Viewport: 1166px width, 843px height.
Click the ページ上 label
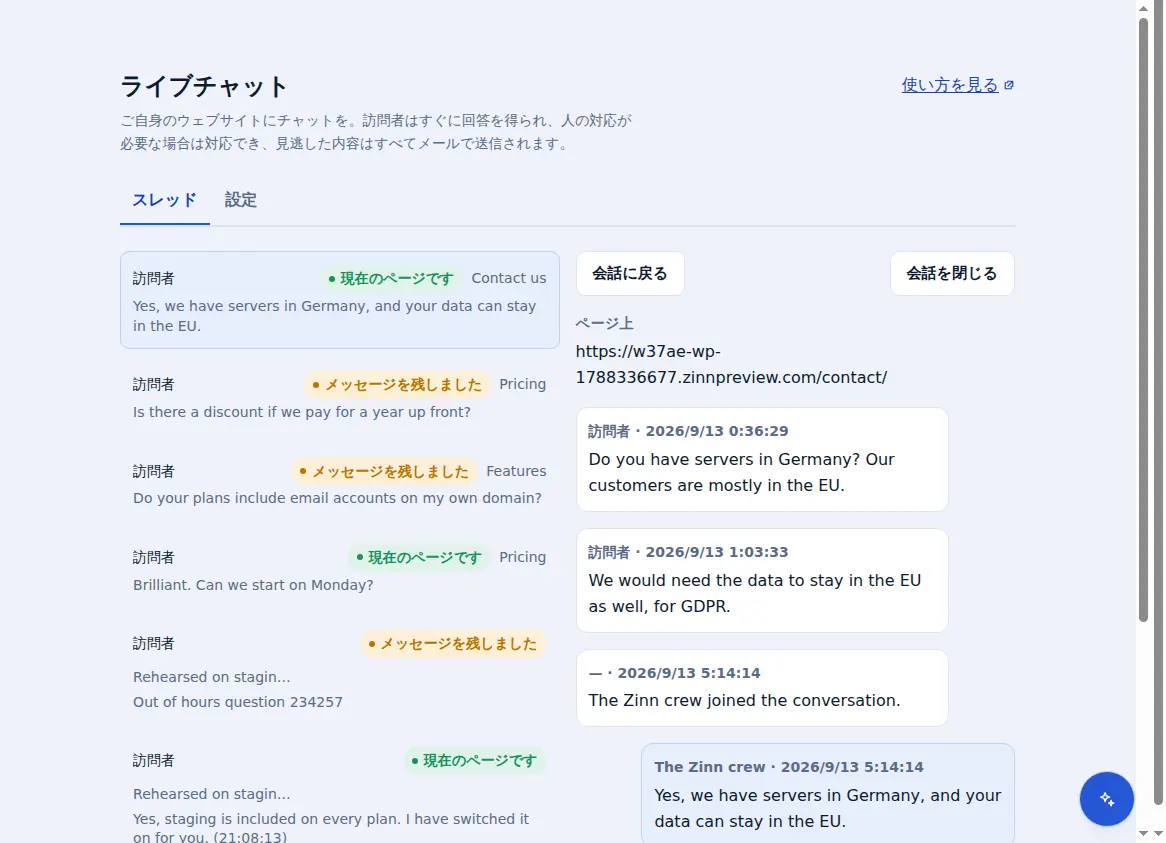pyautogui.click(x=605, y=323)
